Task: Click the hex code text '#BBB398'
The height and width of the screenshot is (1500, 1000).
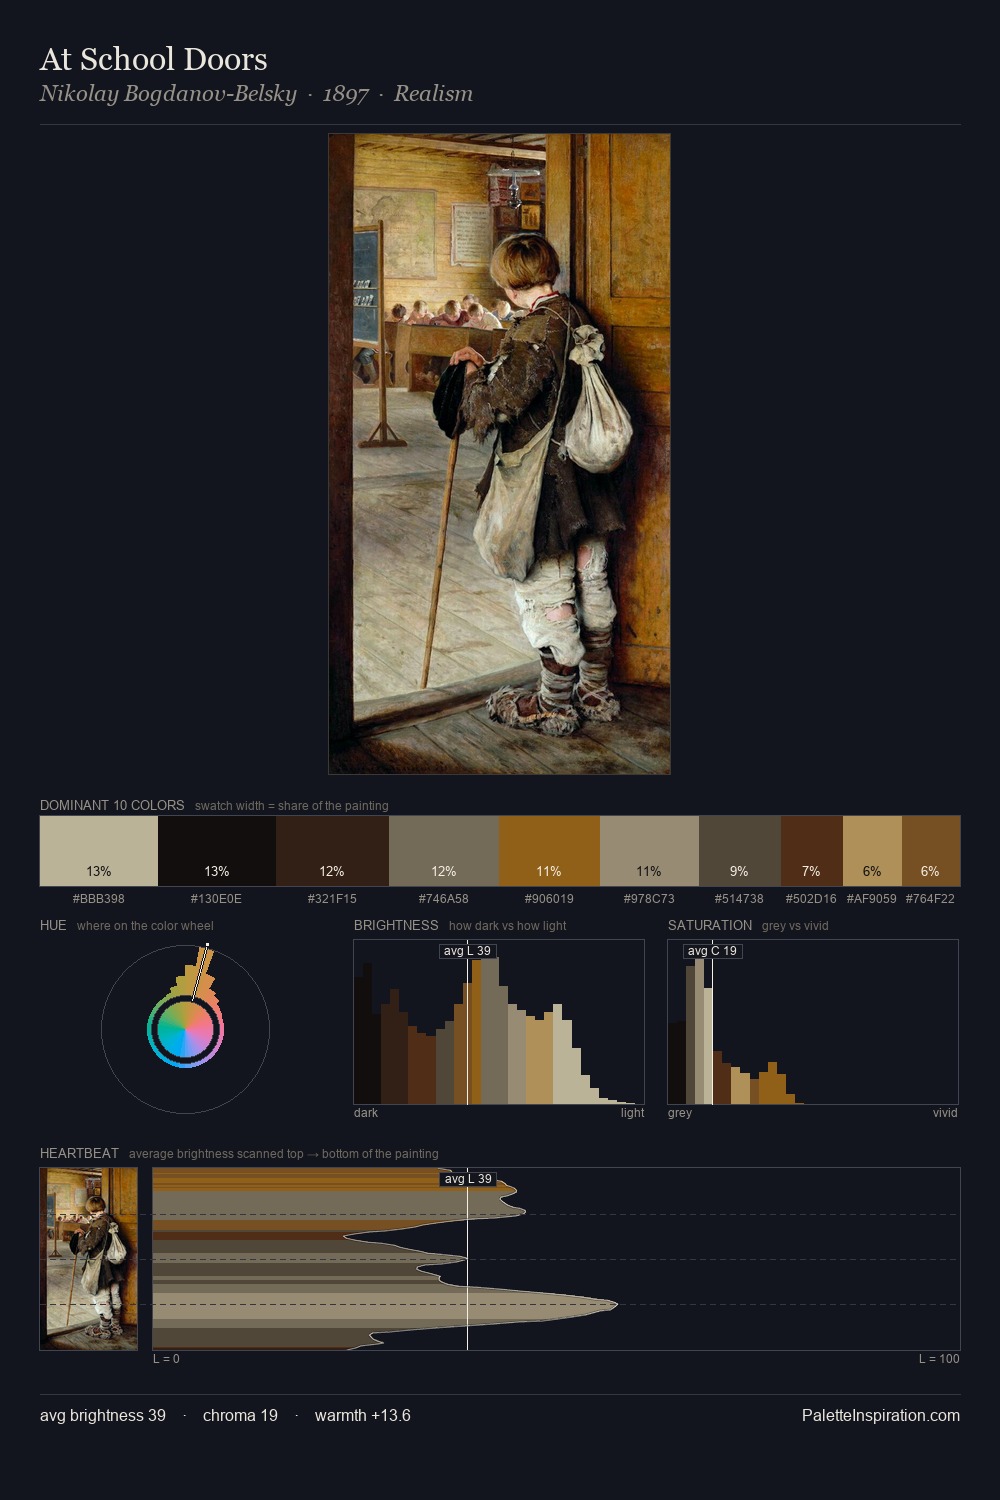Action: [99, 899]
